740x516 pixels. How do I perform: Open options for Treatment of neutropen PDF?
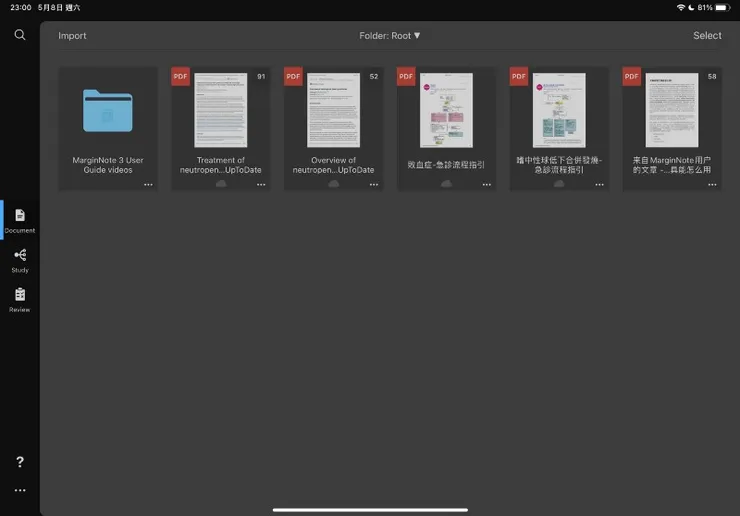pyautogui.click(x=261, y=185)
